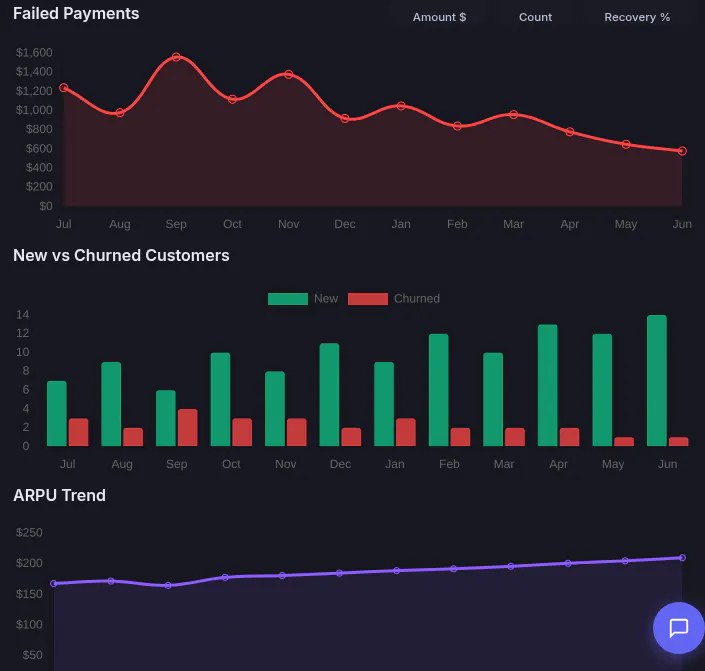Screen dimensions: 705x671
Task: Click the Sep label under Failed Payments chart
Action: pyautogui.click(x=176, y=224)
